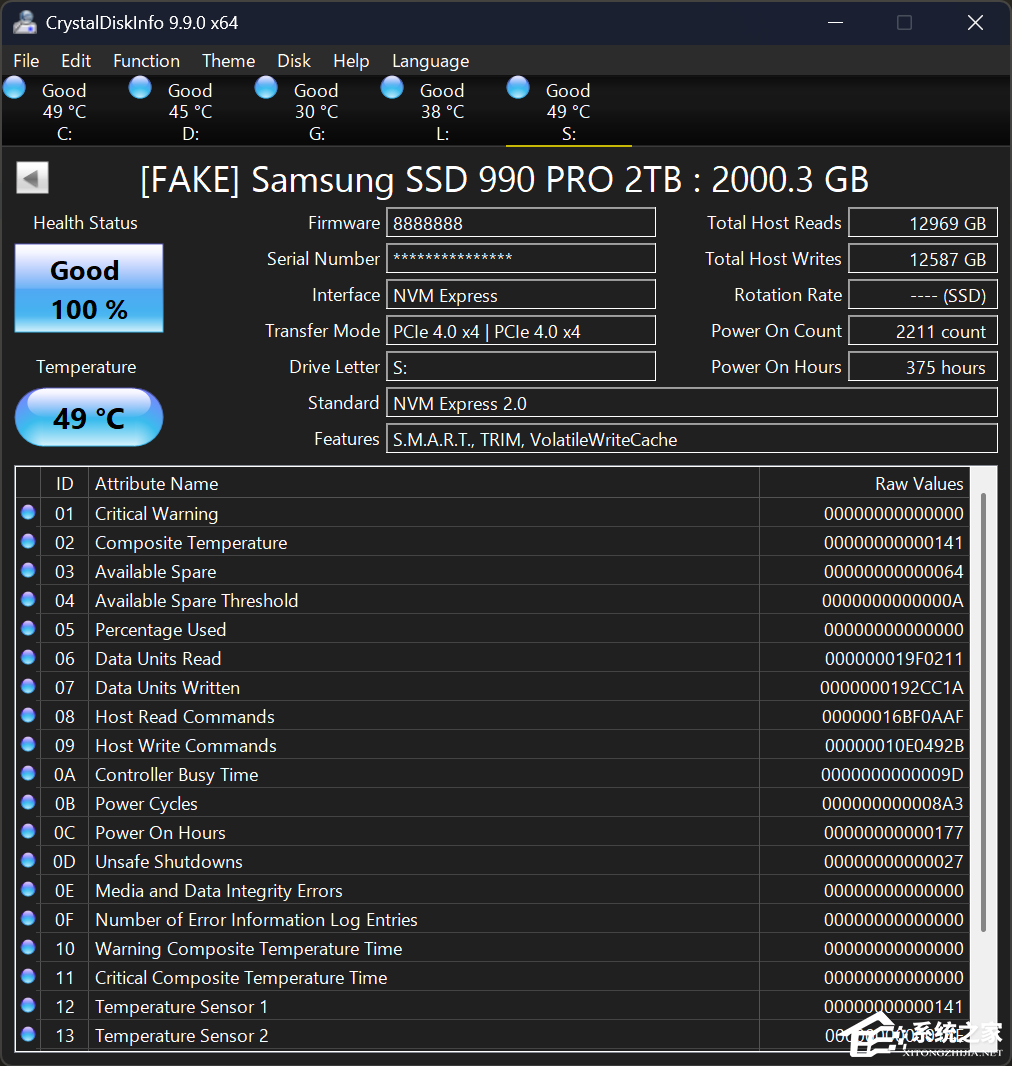Click the Features field listing S.M.A.R.T., TRIM
Screen dimensions: 1012x1066
(x=692, y=439)
